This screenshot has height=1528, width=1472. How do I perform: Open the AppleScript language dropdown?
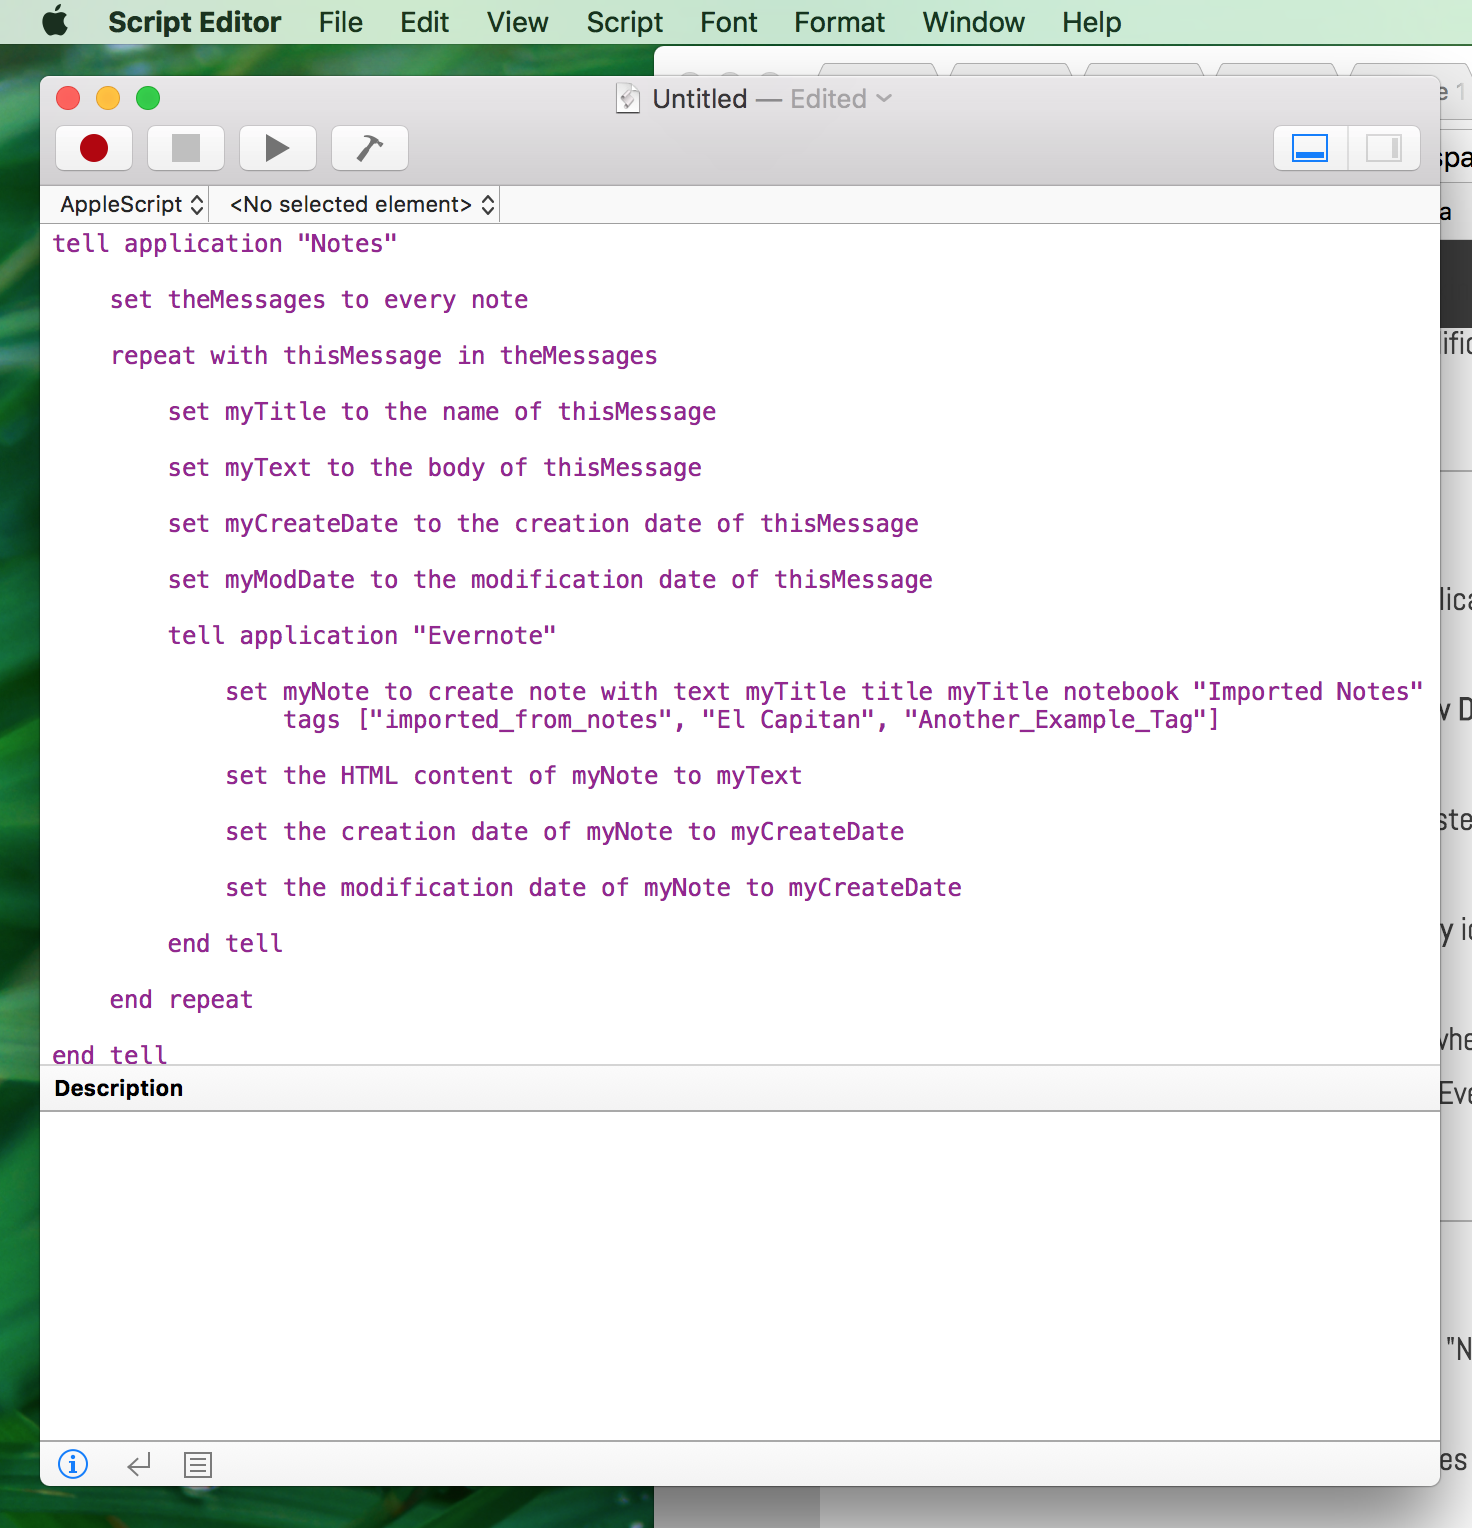131,204
